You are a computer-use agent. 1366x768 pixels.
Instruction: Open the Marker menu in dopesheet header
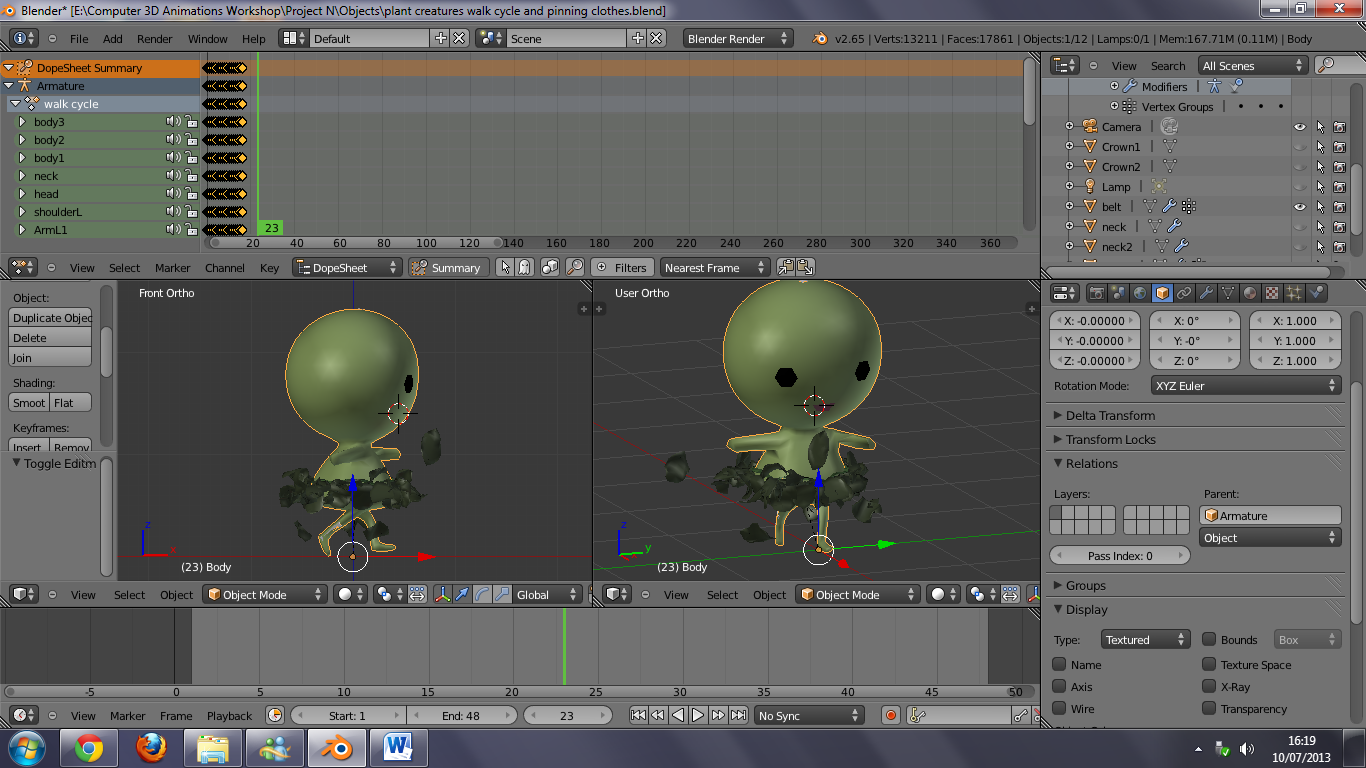[x=173, y=268]
